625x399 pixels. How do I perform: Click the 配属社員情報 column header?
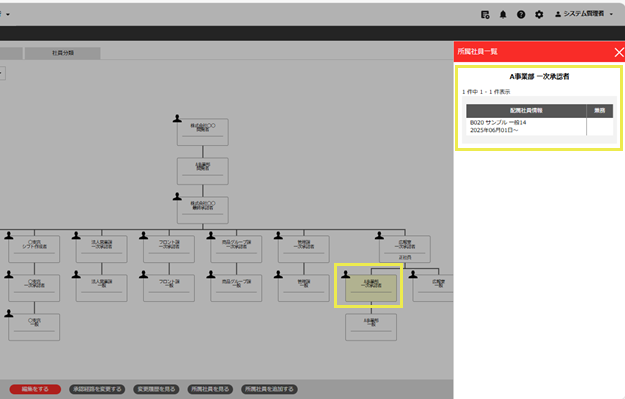pyautogui.click(x=526, y=111)
